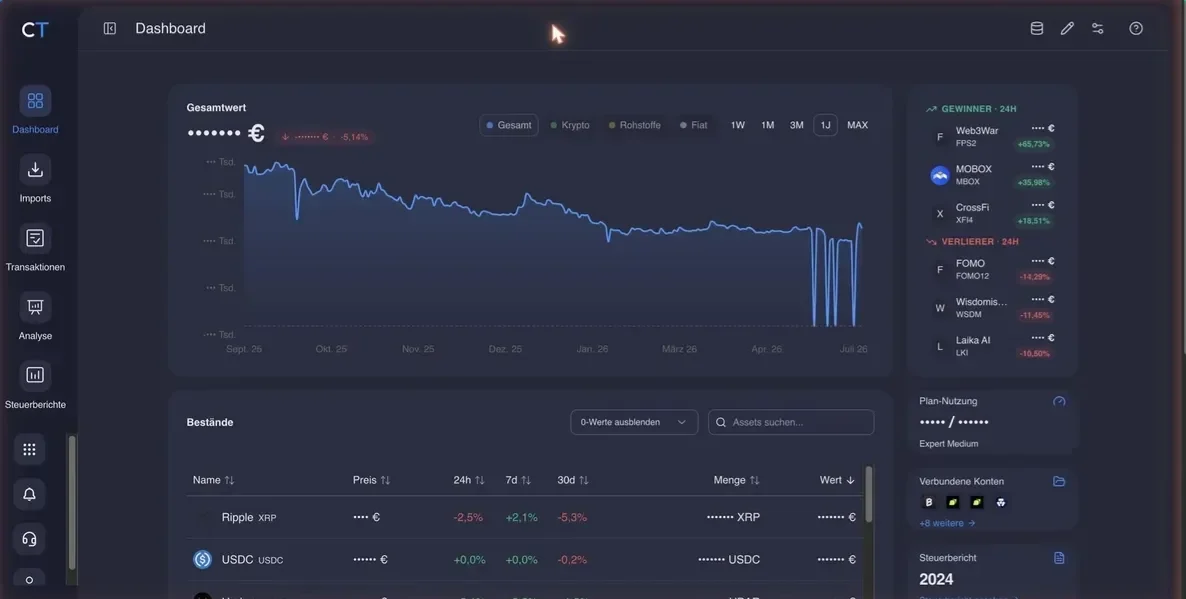Sort by Name column arrows
1186x599 pixels.
click(x=229, y=480)
